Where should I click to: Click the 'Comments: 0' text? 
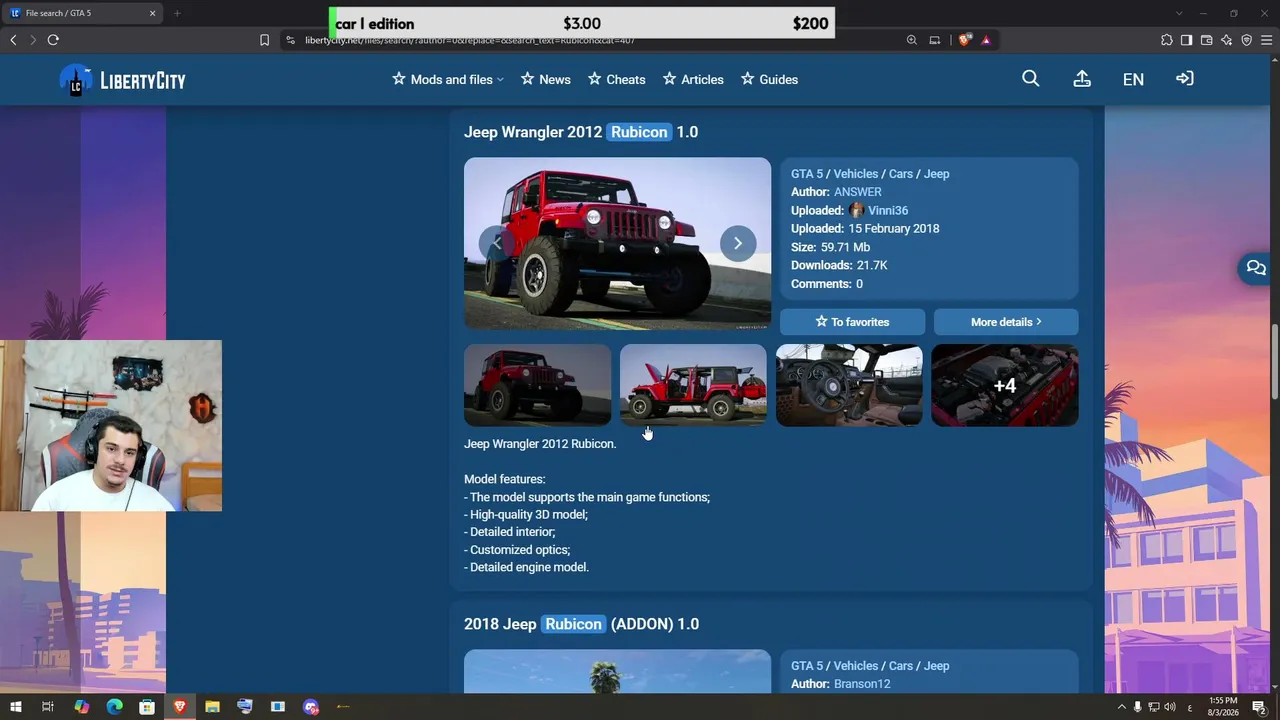pos(827,284)
